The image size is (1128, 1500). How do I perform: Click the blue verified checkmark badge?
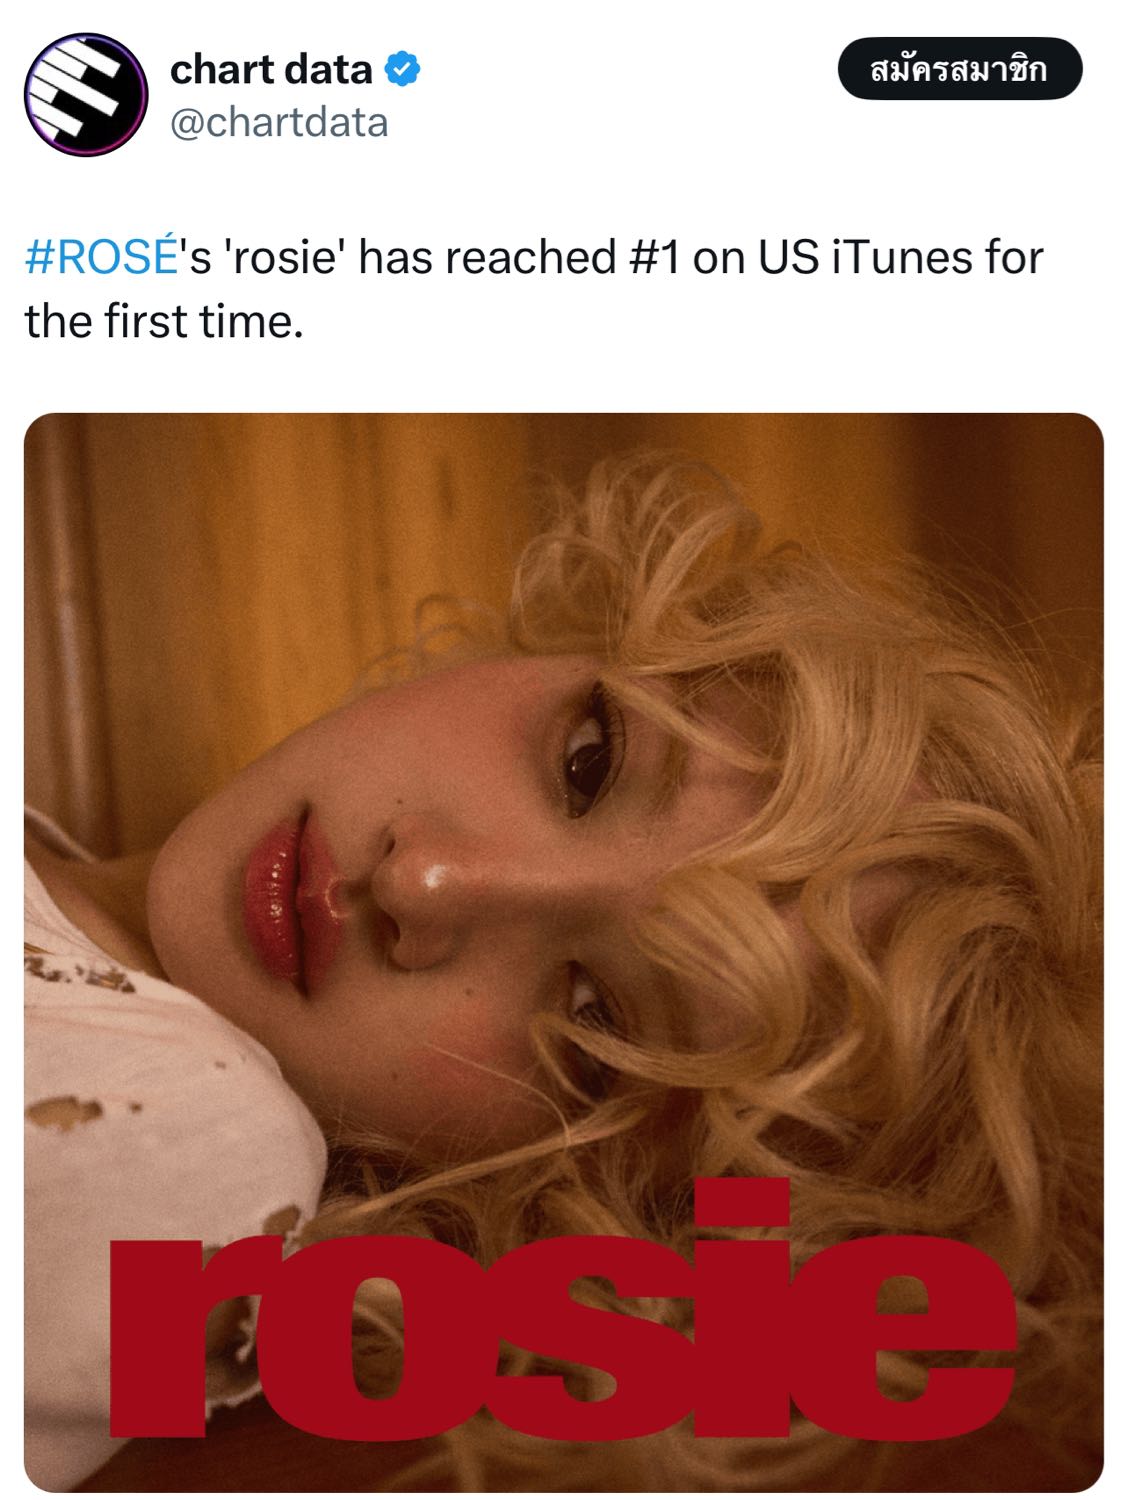403,70
